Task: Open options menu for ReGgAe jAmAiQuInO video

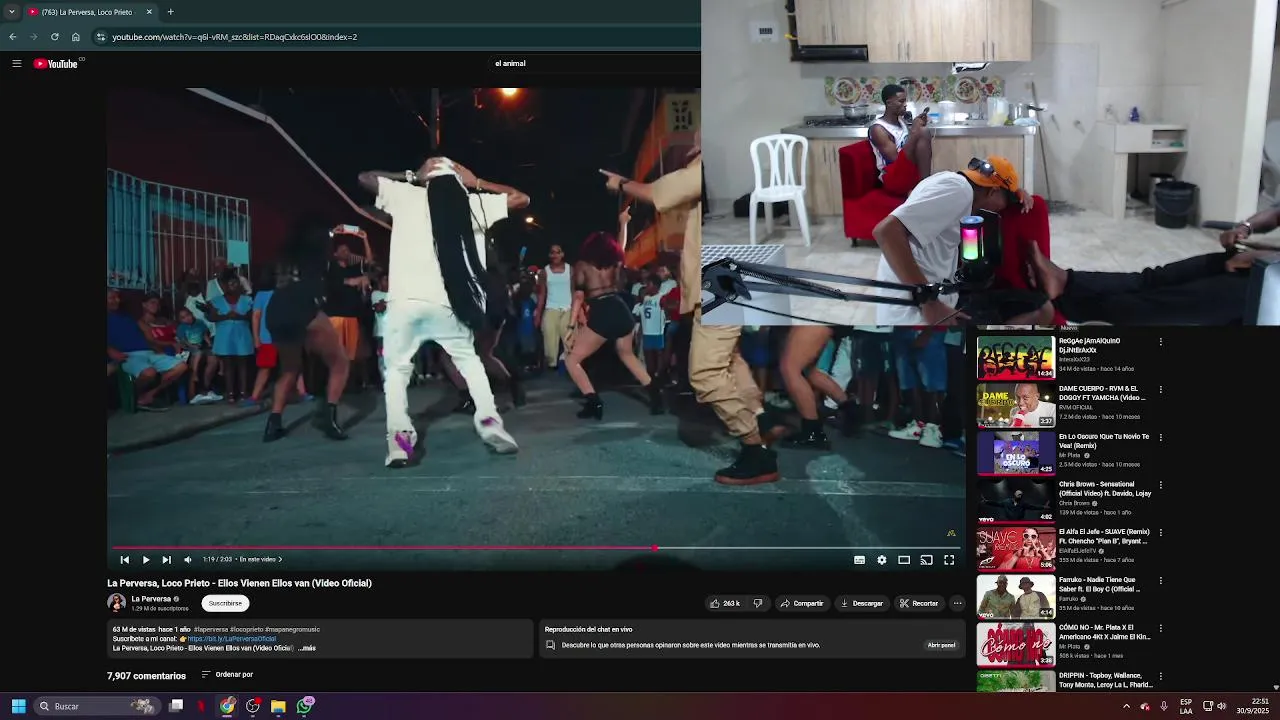Action: pos(1161,342)
